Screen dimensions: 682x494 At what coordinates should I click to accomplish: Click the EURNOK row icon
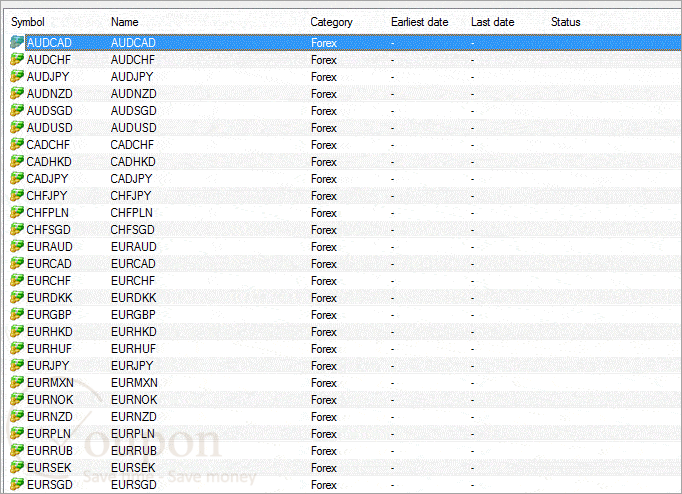[x=17, y=399]
